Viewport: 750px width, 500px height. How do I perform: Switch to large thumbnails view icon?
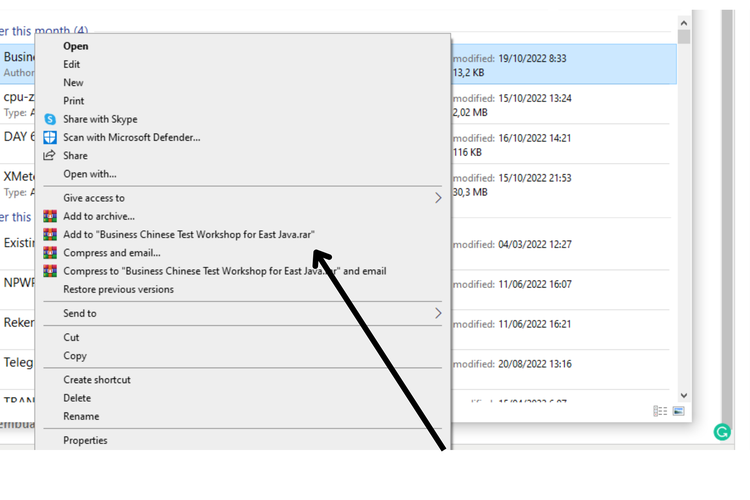678,411
